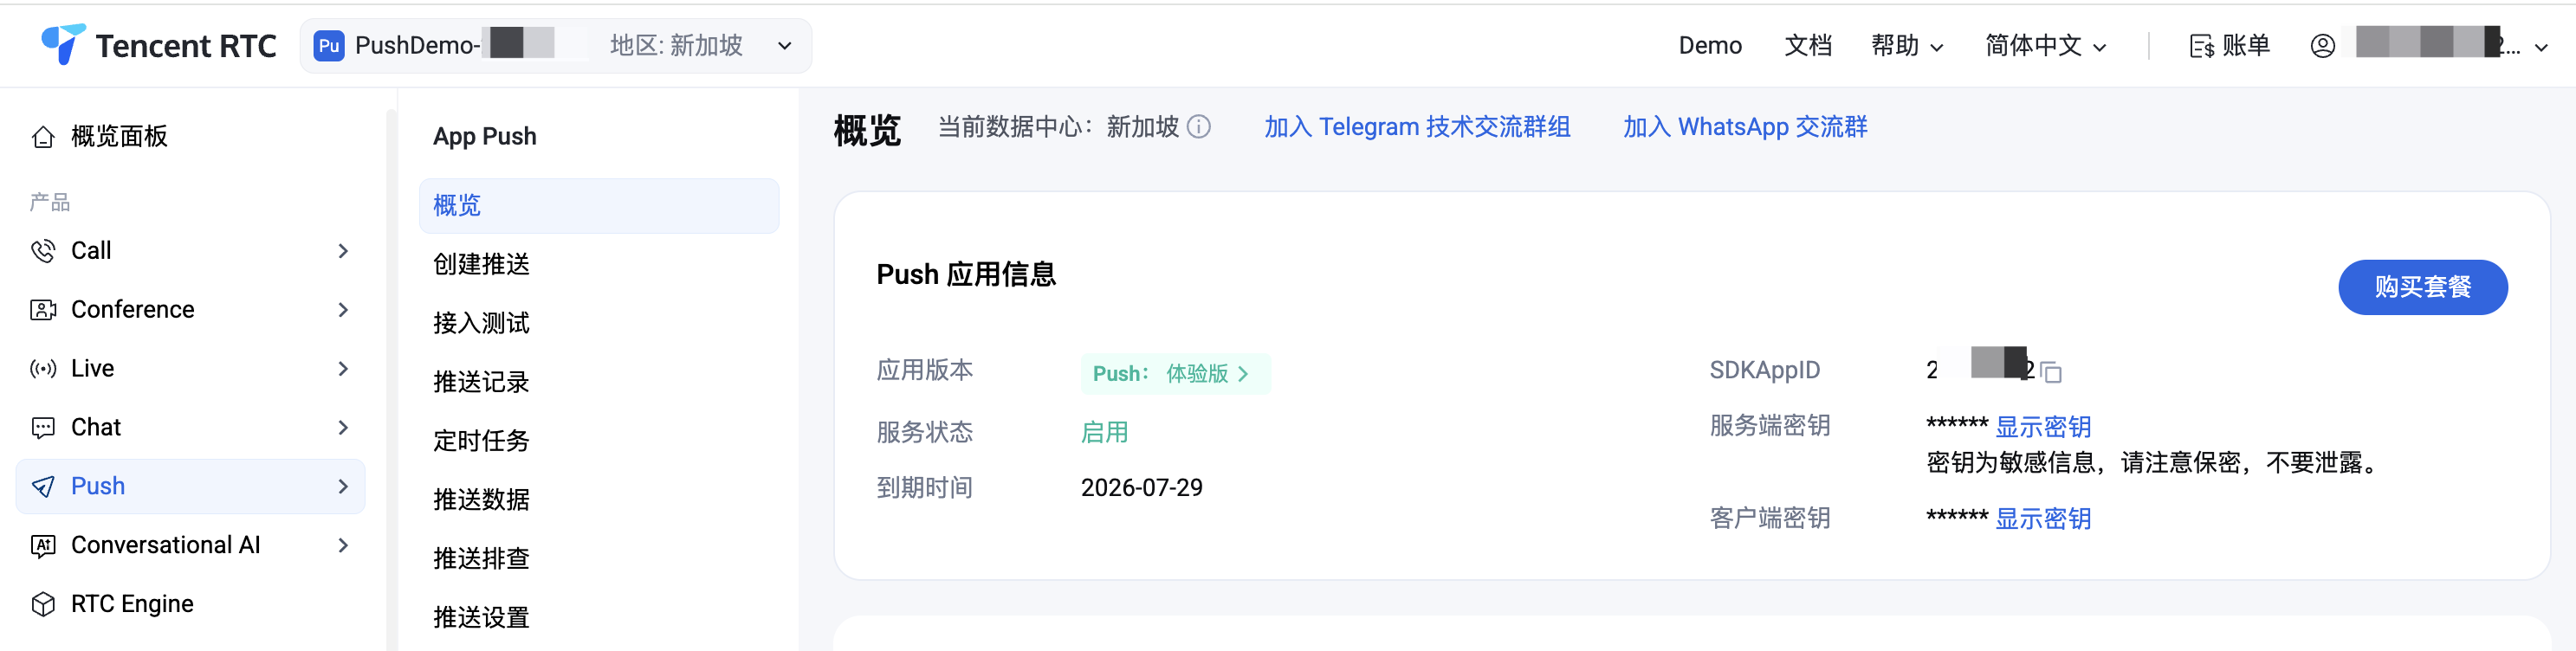Click the Live broadcast icon
The height and width of the screenshot is (651, 2576).
[x=43, y=369]
